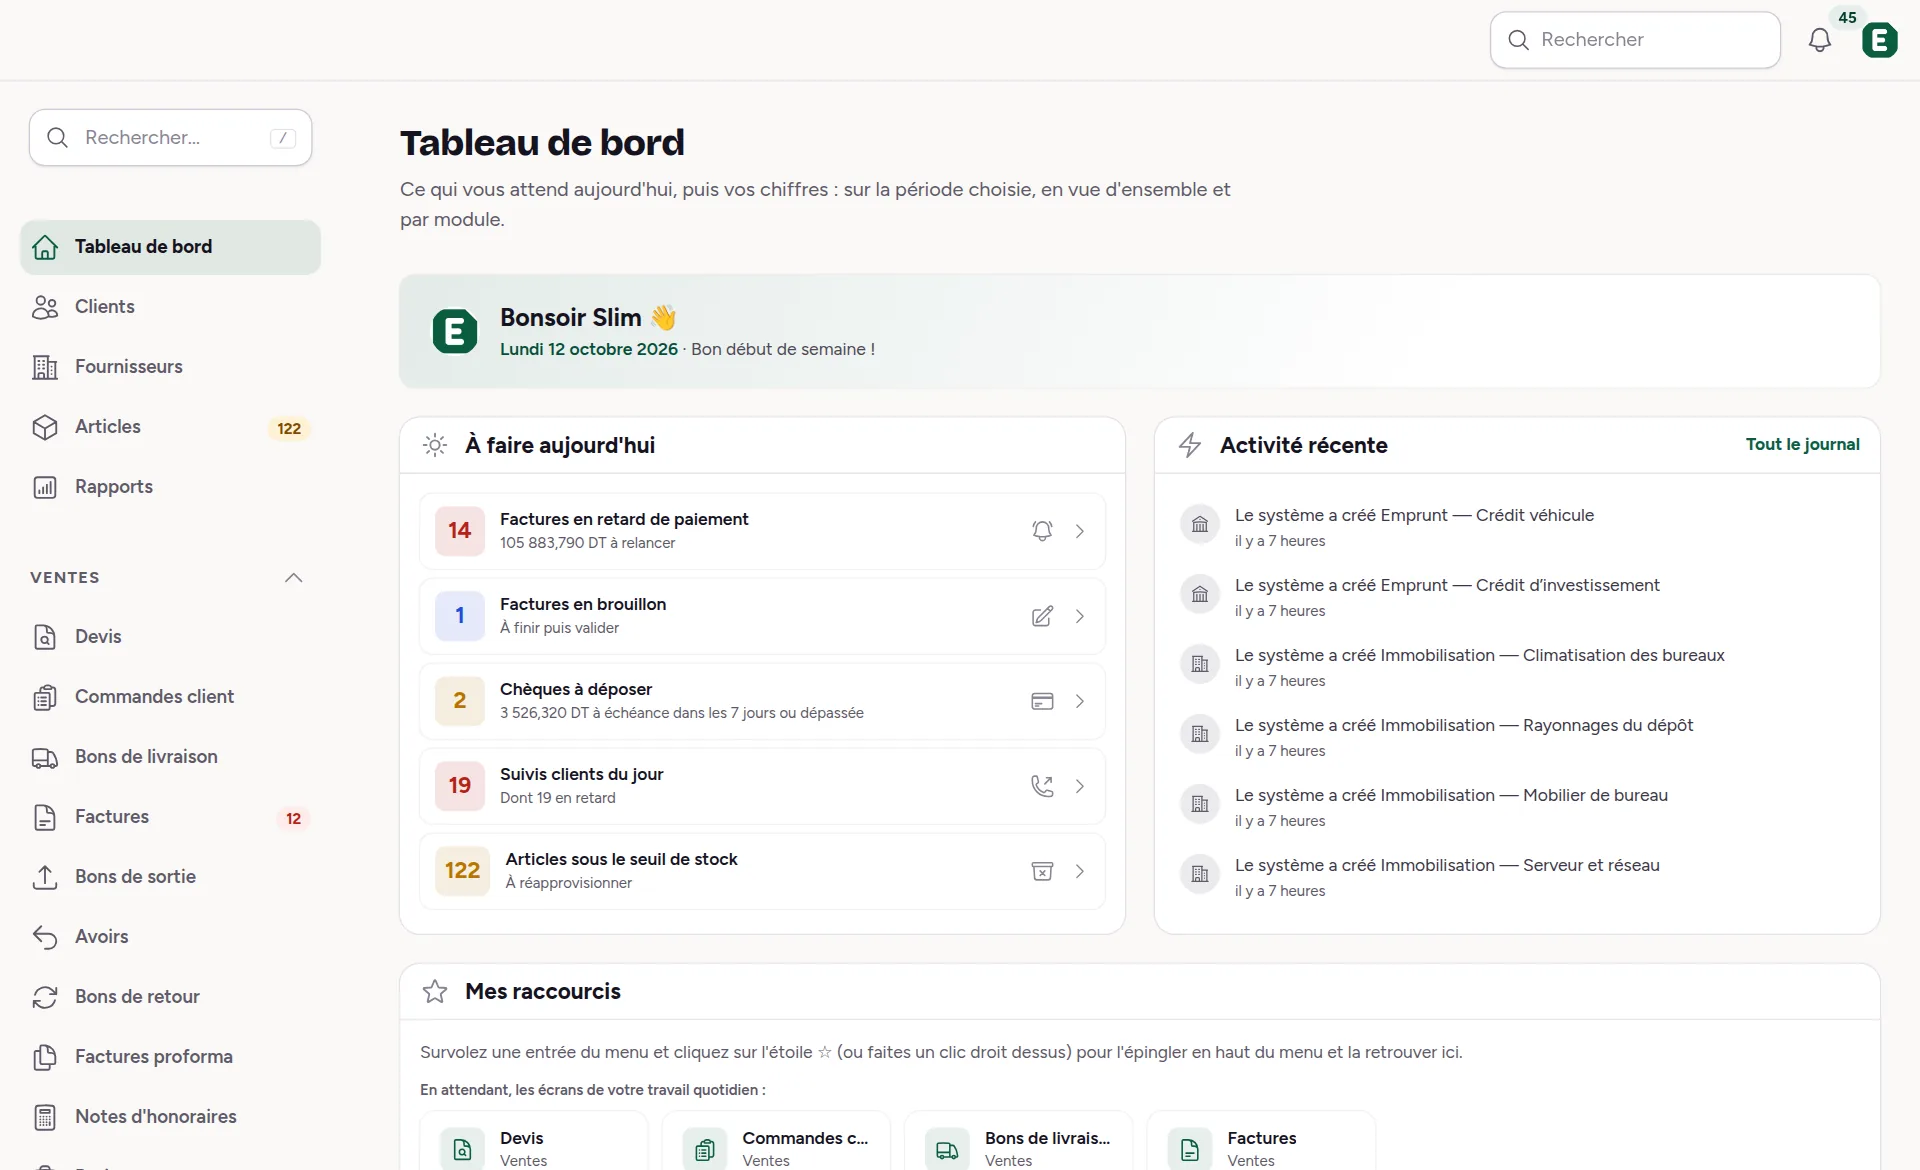Viewport: 1920px width, 1170px height.
Task: Open activity Immobilisation — Climatisation des bureaux
Action: (x=1480, y=655)
